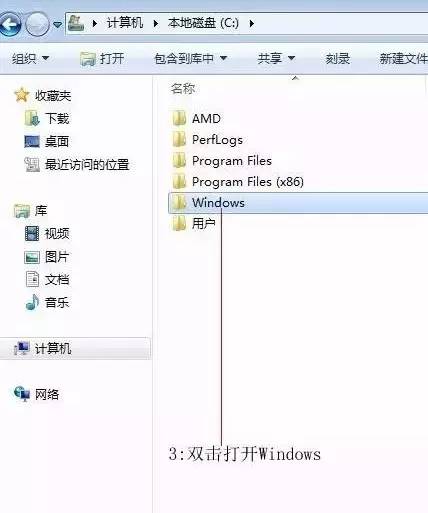Screen dimensions: 428x513
Task: Expand the arrow after 计算机 in address bar
Action: pyautogui.click(x=155, y=23)
